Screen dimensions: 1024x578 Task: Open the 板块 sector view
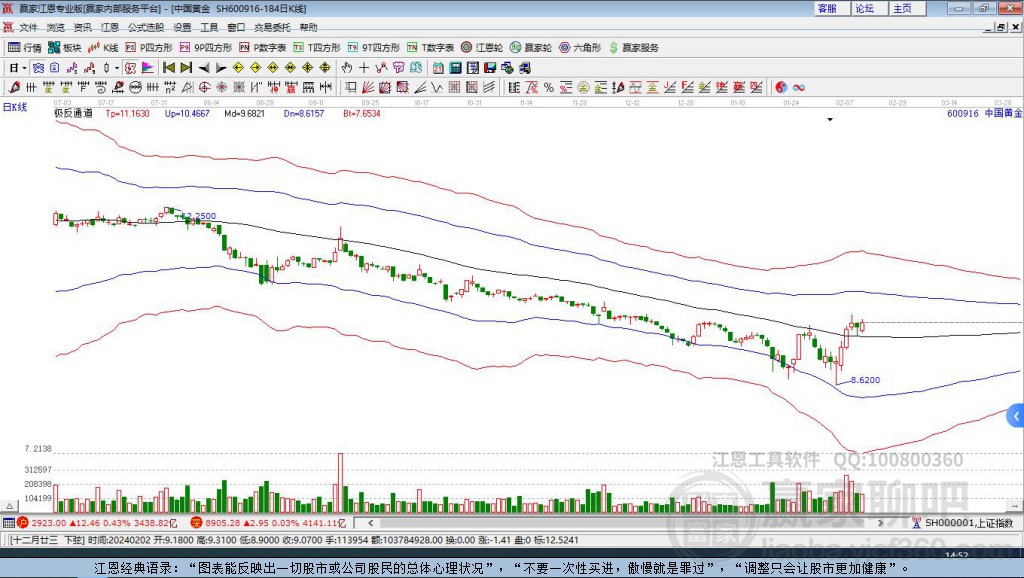click(x=65, y=48)
